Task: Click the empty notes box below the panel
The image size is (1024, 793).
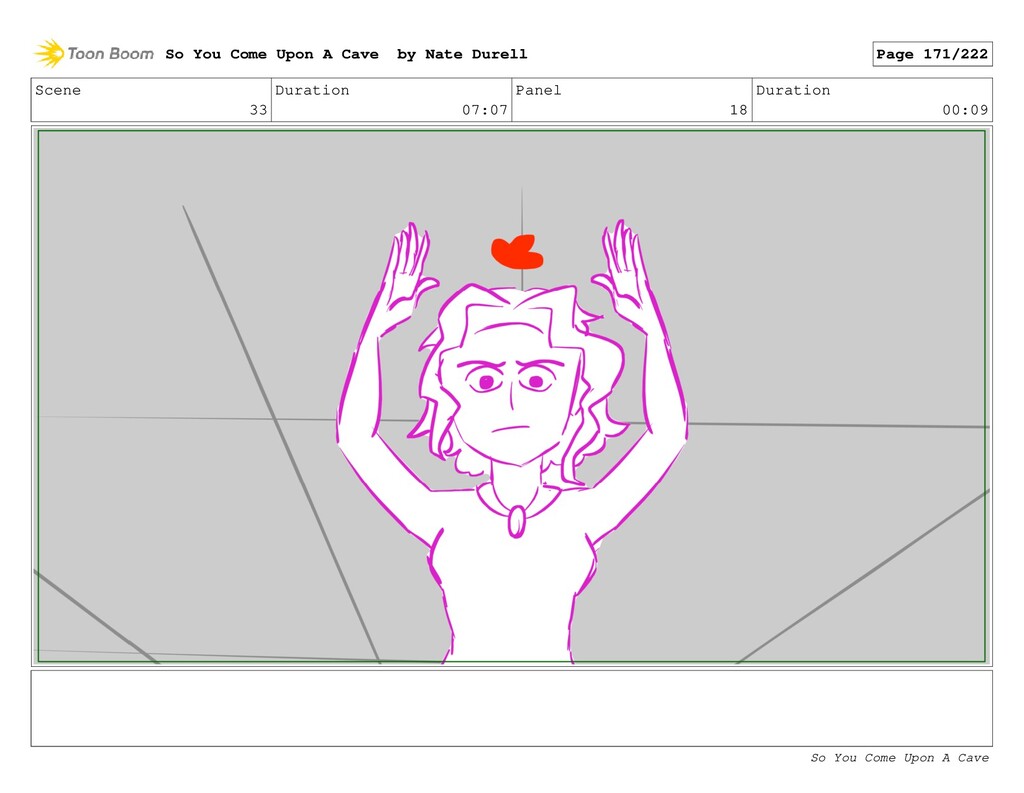Action: [511, 708]
